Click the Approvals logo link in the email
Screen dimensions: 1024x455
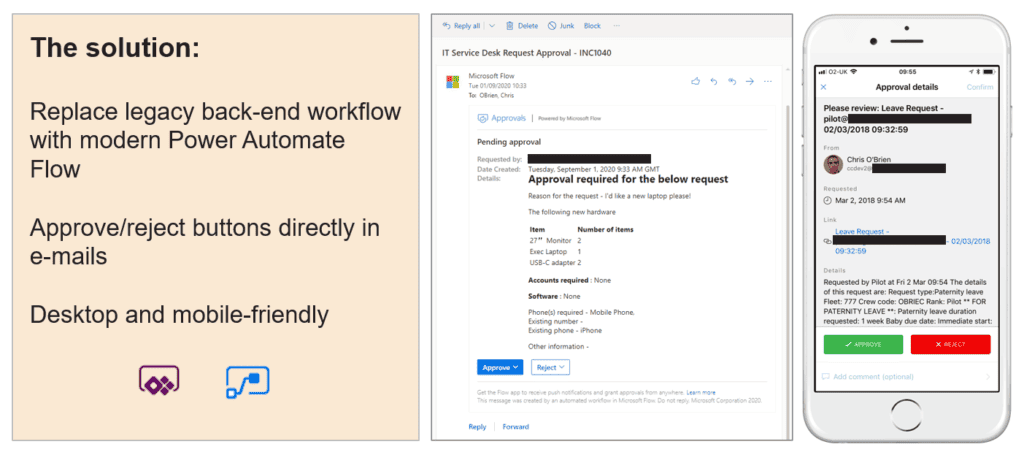pos(502,119)
